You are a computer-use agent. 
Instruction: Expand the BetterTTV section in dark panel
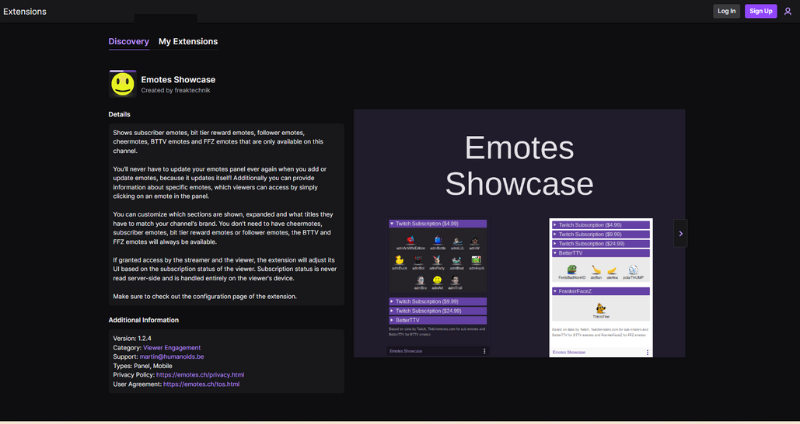pos(437,320)
